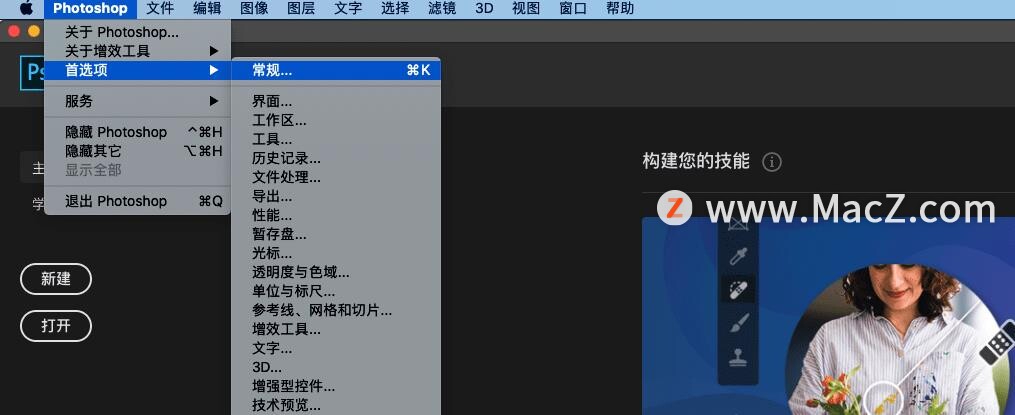Open the 文字 menu
This screenshot has height=415, width=1015.
[x=348, y=8]
